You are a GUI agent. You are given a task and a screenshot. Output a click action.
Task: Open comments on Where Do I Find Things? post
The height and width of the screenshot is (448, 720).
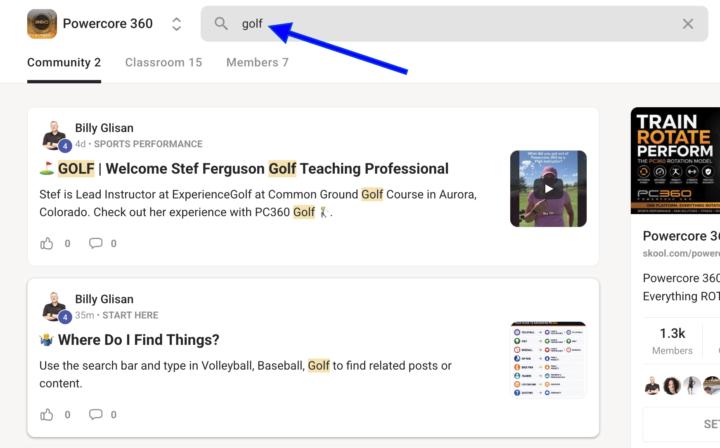(x=96, y=414)
